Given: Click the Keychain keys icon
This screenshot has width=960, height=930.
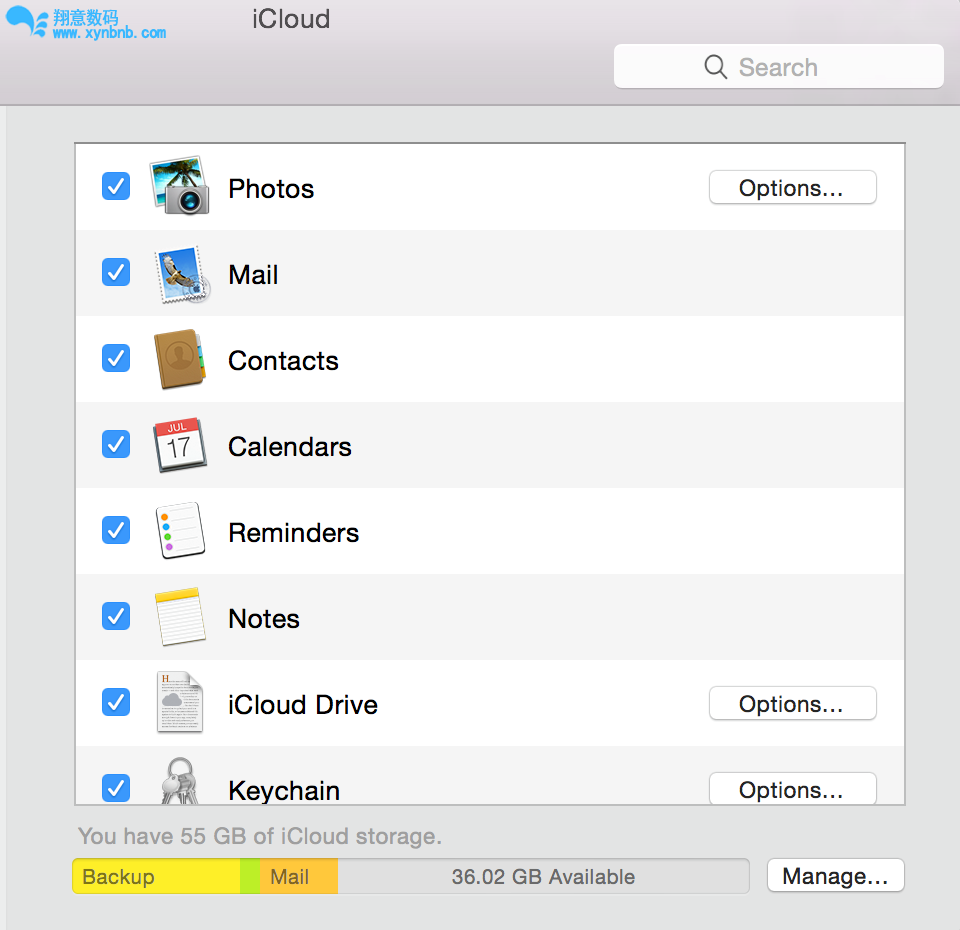Looking at the screenshot, I should (179, 781).
